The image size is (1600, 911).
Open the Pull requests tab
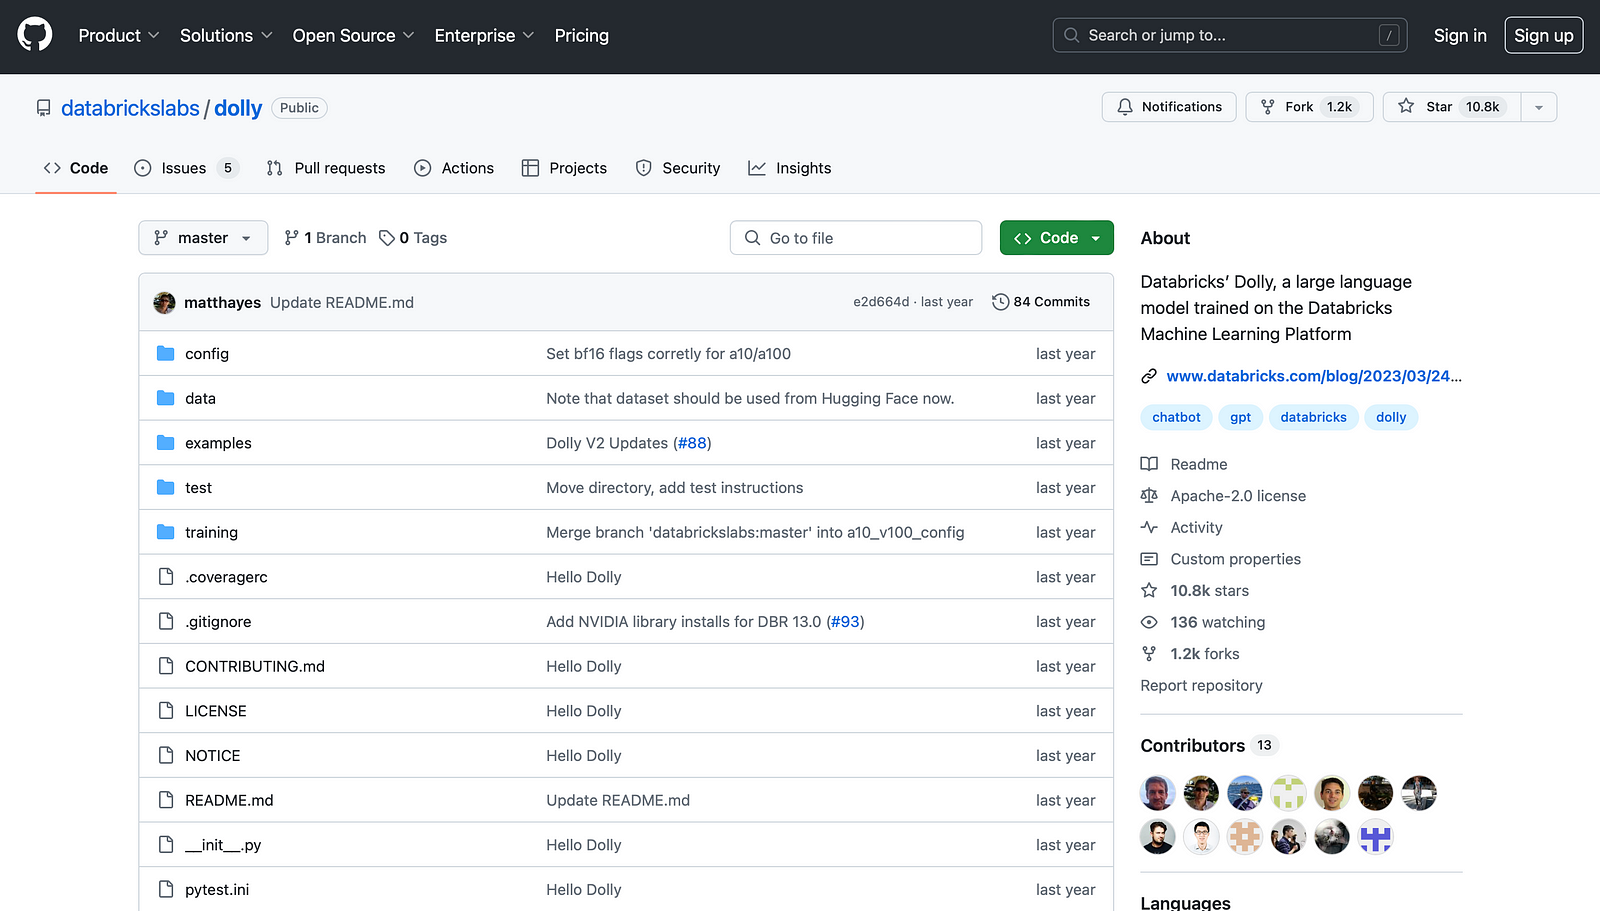coord(326,168)
